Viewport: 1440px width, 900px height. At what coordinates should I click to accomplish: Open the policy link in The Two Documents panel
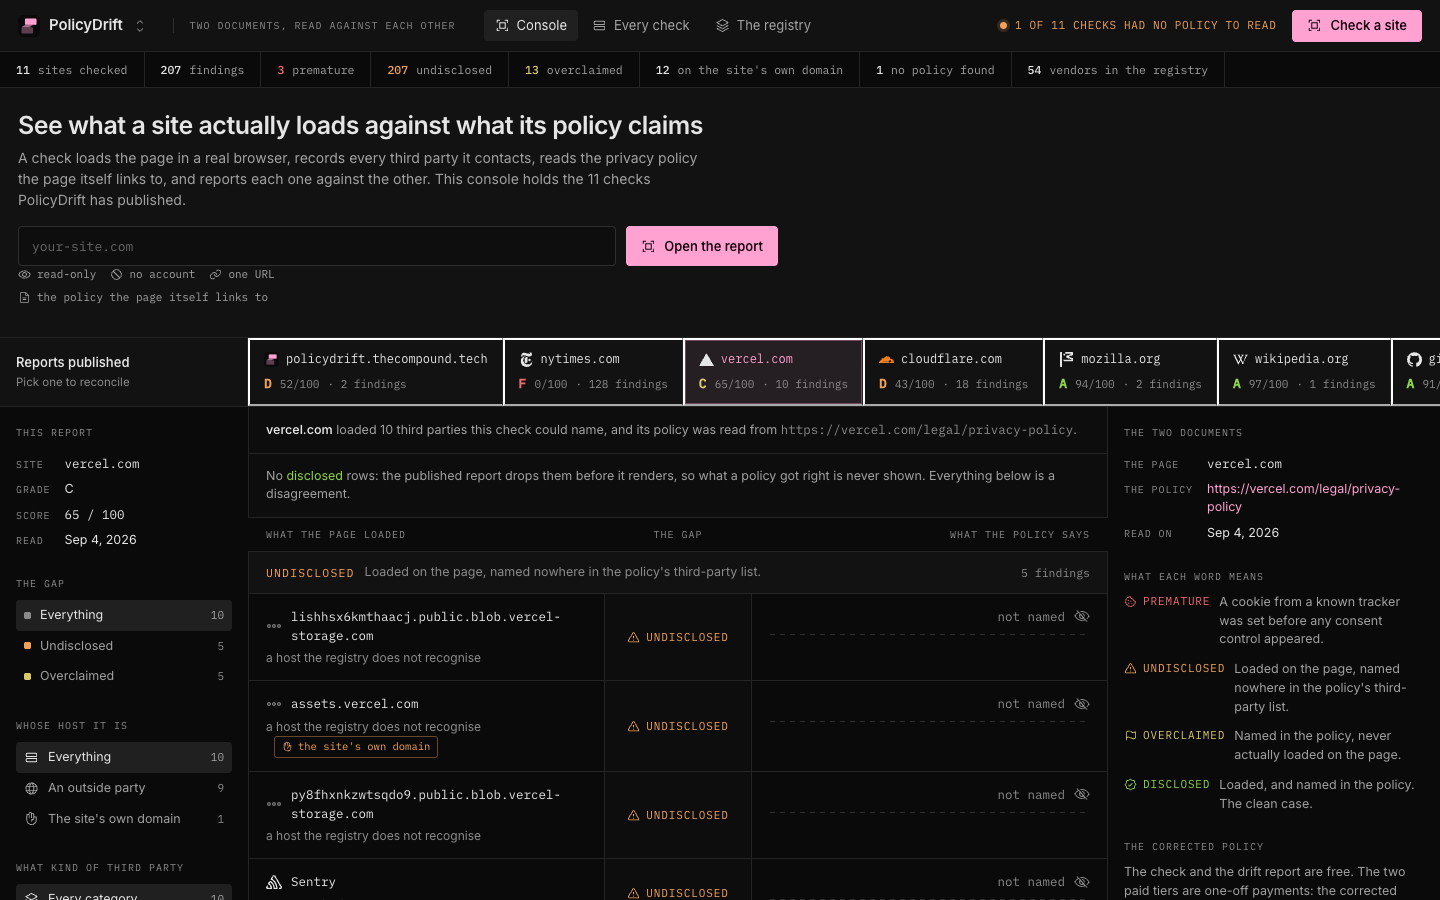(x=1303, y=498)
